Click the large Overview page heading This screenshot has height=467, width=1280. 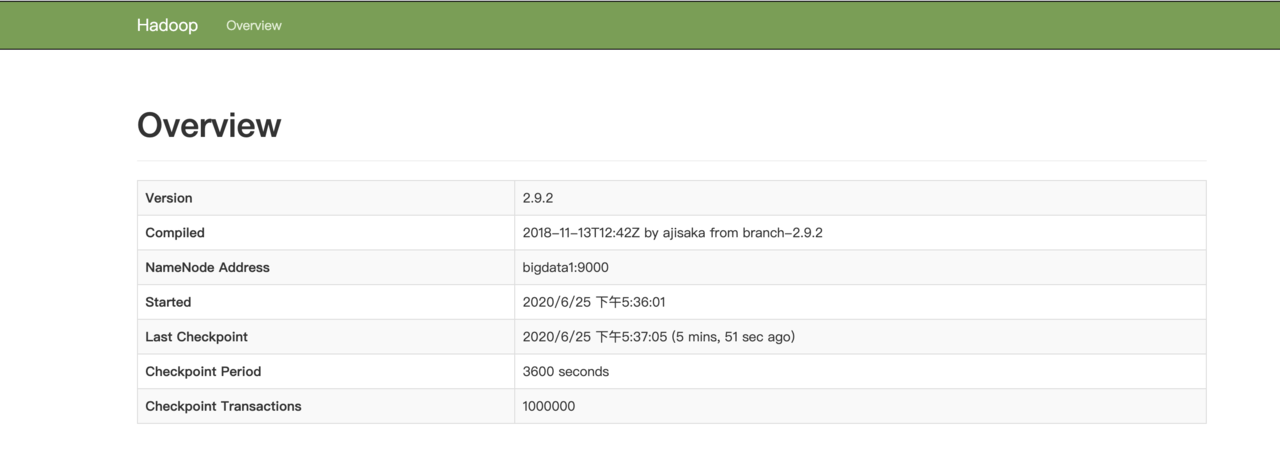point(209,126)
